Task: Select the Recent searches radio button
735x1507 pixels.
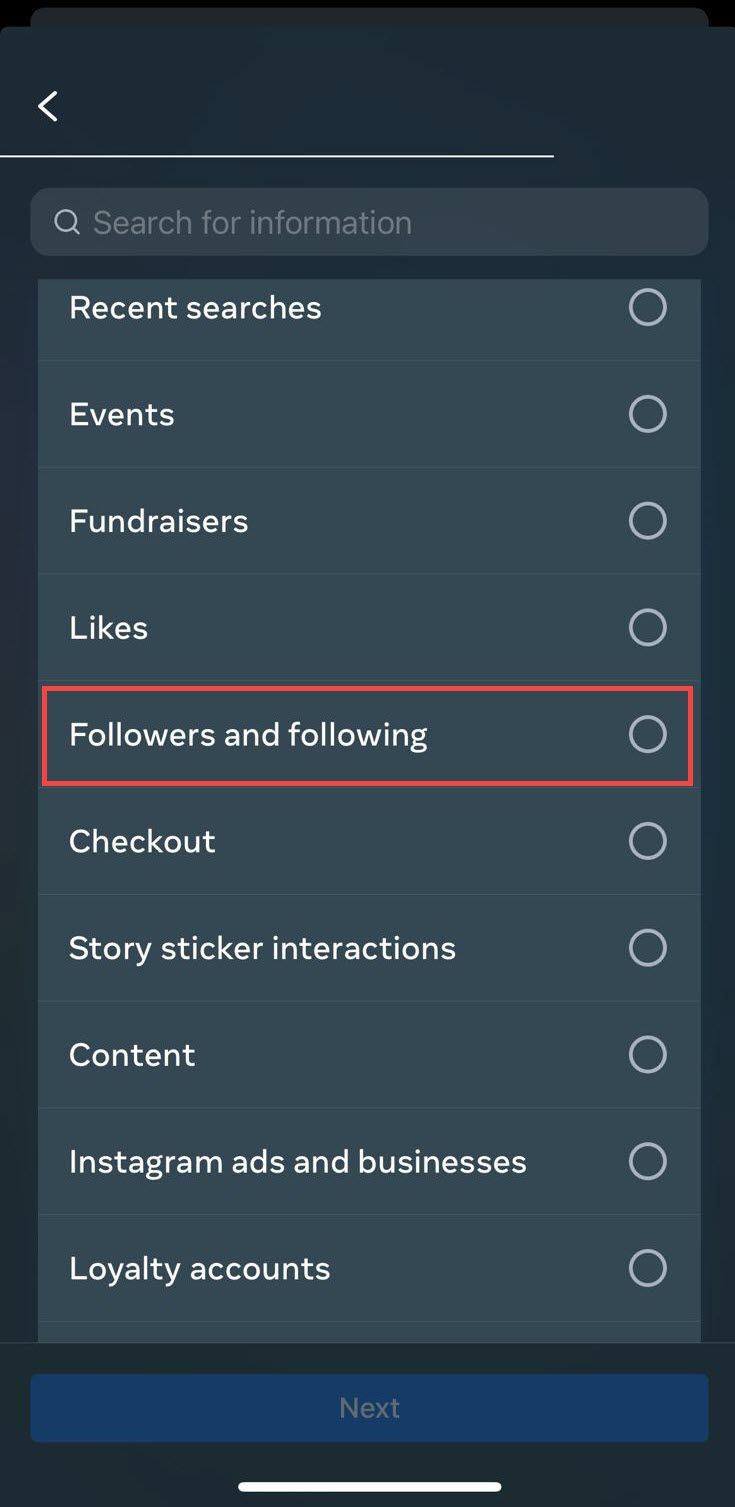Action: 648,307
